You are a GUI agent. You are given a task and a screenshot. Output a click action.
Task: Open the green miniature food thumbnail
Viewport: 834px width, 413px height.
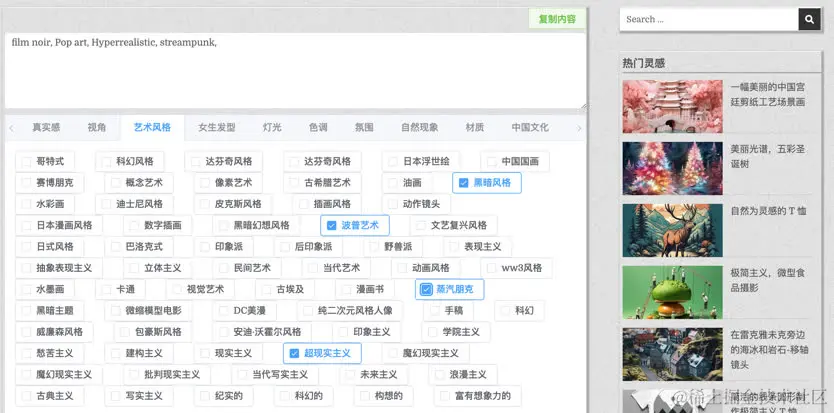click(672, 292)
